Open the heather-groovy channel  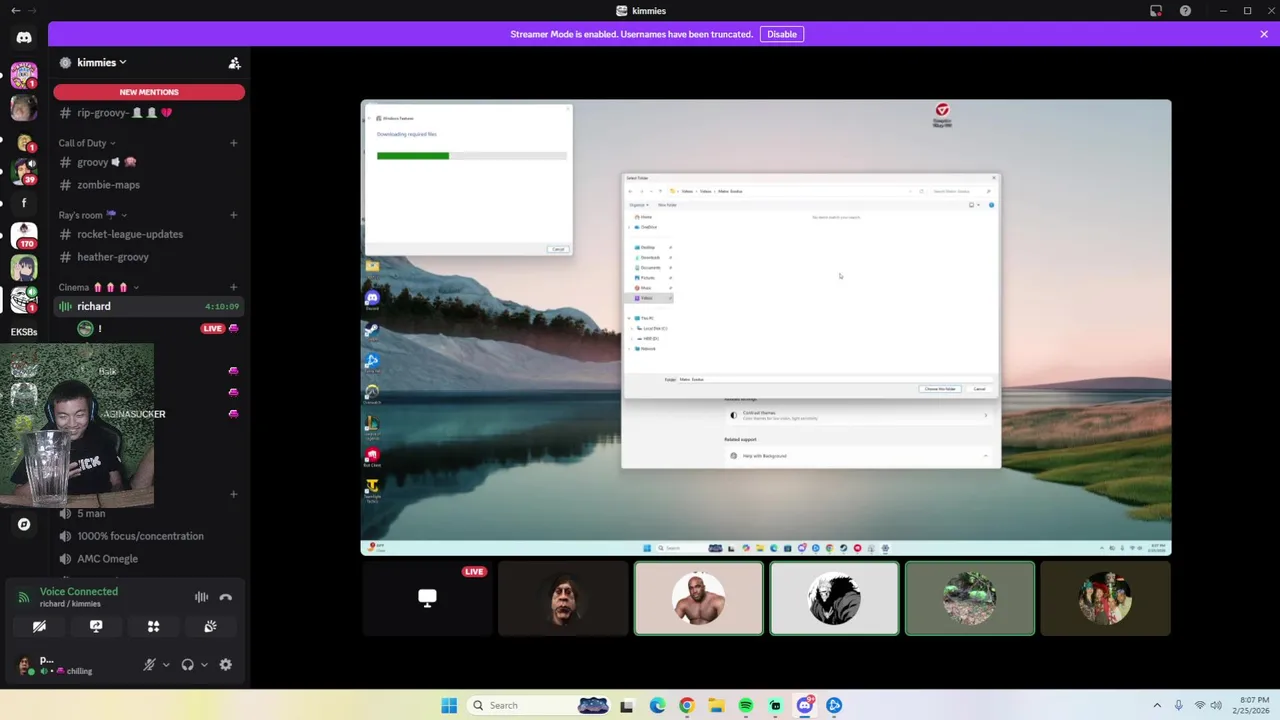(149, 257)
